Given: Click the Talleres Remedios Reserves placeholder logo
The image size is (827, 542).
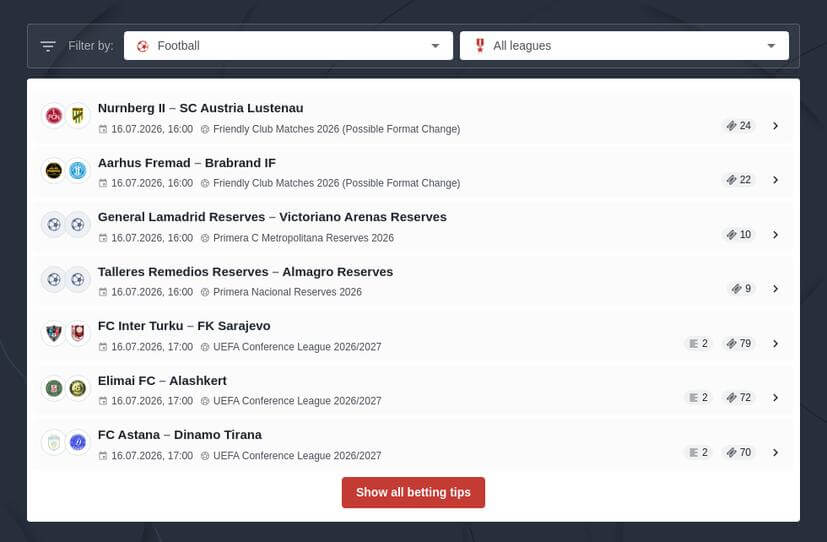Looking at the screenshot, I should (54, 279).
